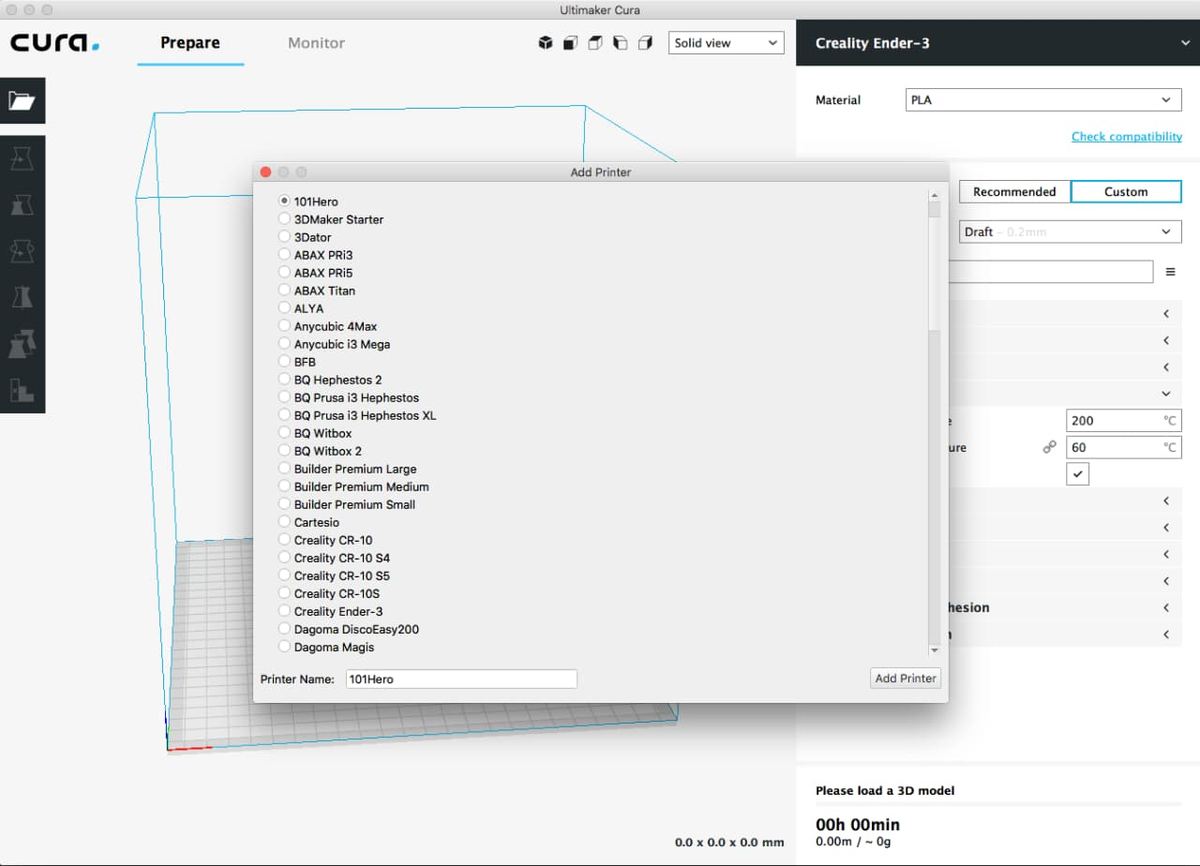Switch to 3D view camera icon

(x=545, y=43)
